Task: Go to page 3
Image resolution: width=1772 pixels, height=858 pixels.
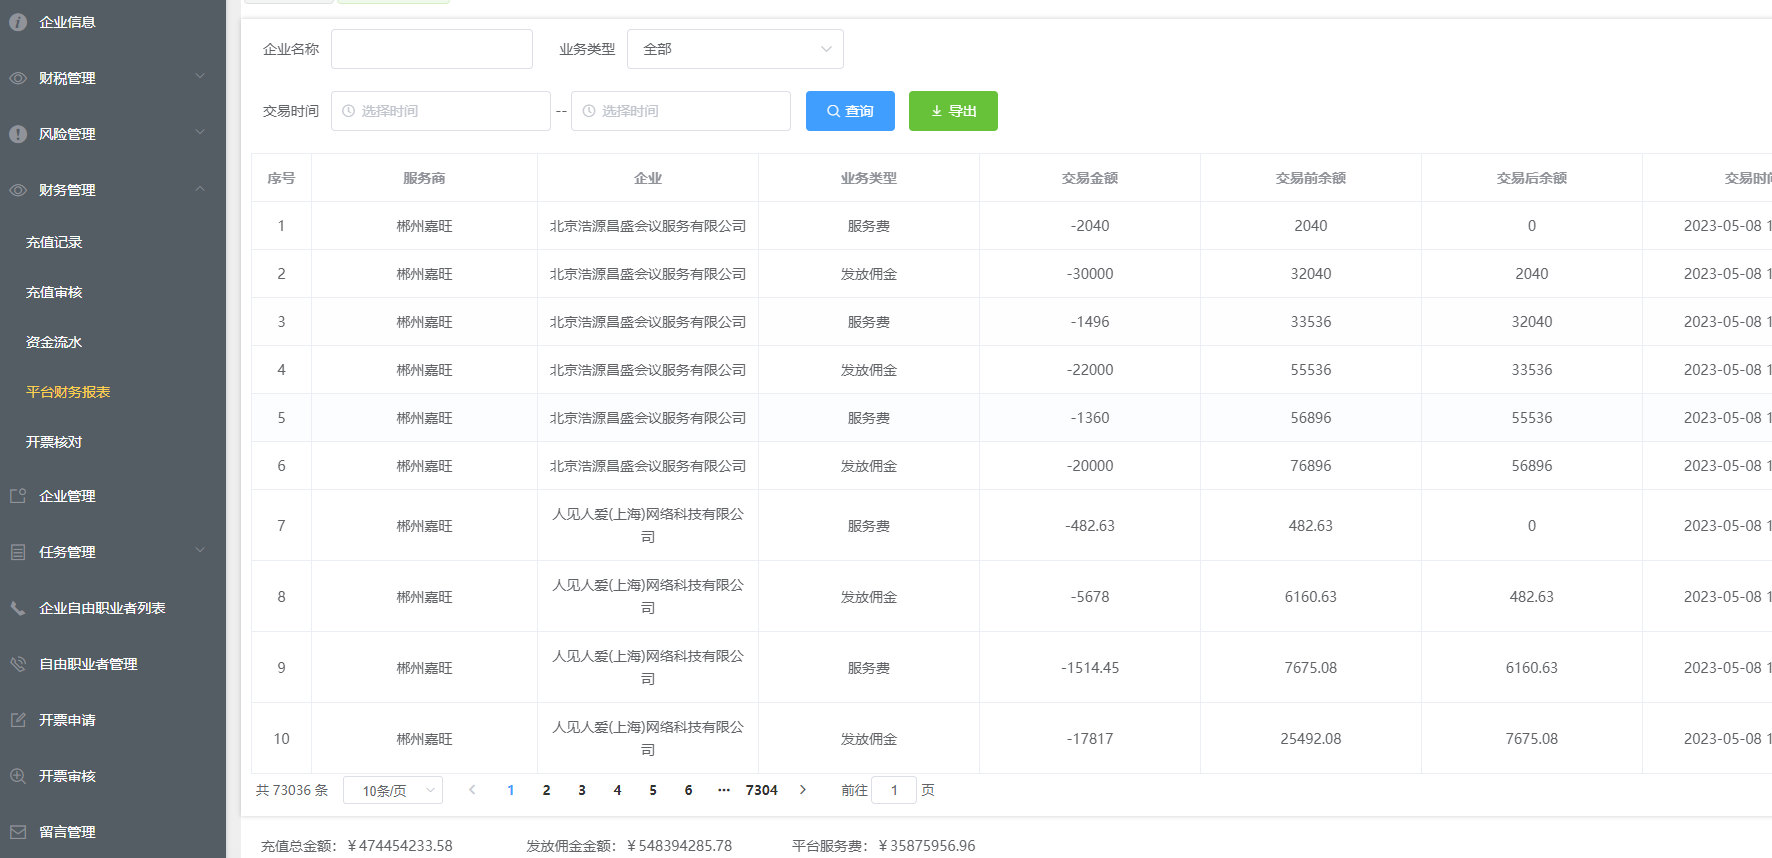Action: (x=582, y=790)
